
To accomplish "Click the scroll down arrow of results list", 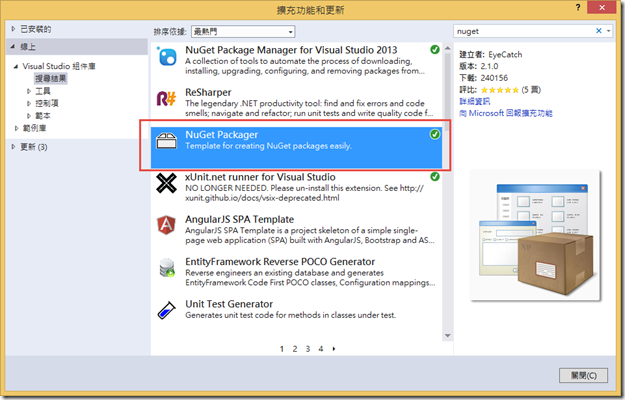I will point(448,336).
